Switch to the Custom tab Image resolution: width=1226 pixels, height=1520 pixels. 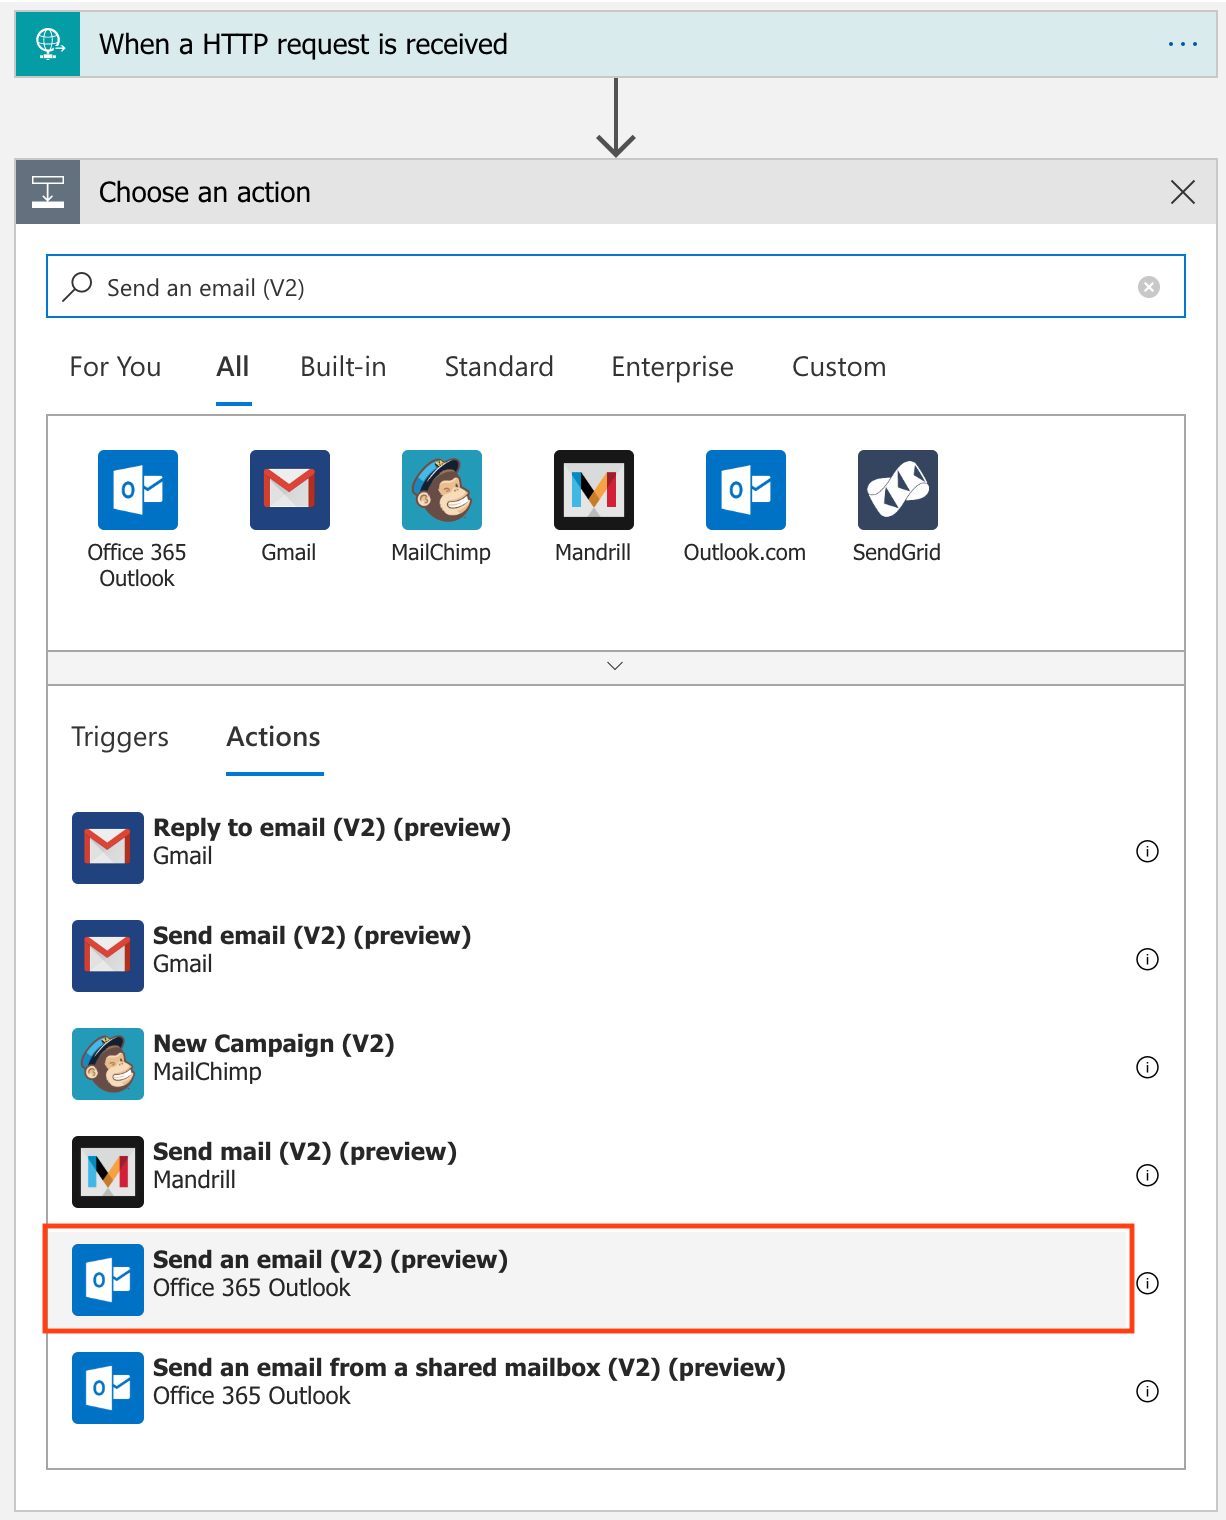click(839, 367)
